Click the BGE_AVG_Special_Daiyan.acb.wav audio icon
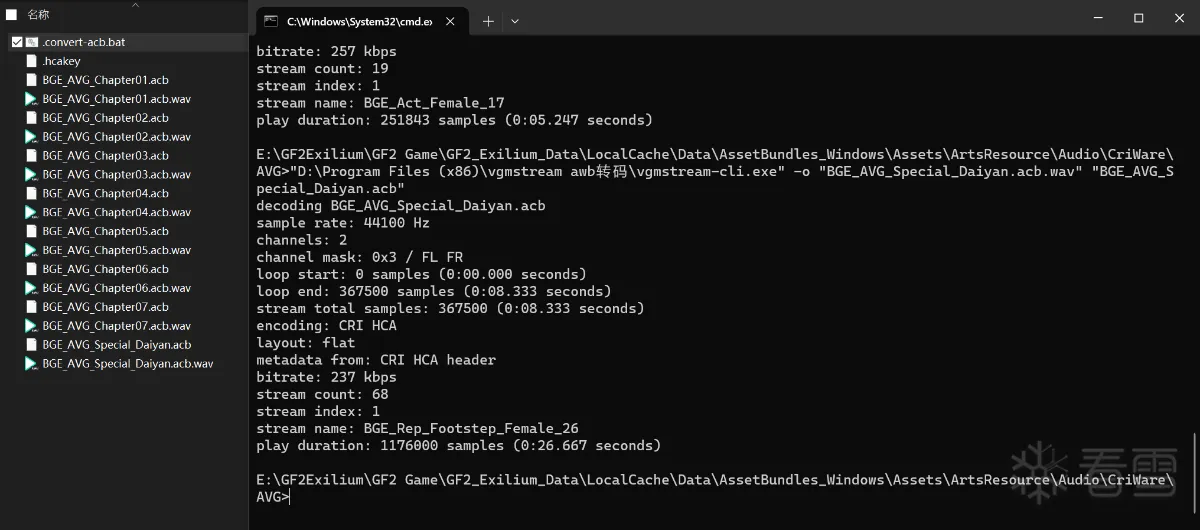This screenshot has width=1200, height=530. click(x=31, y=364)
